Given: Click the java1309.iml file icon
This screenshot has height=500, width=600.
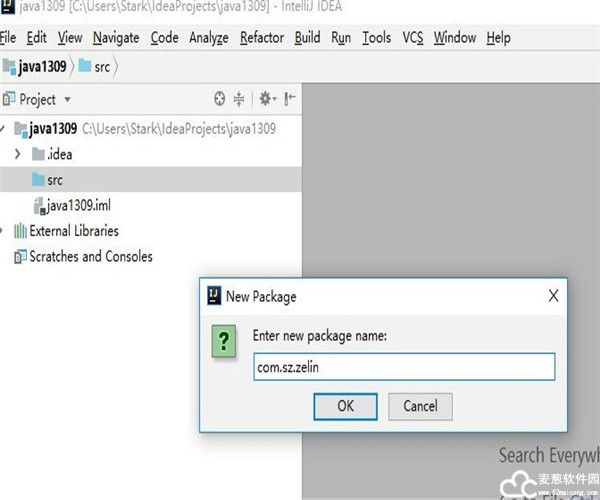Looking at the screenshot, I should tap(39, 206).
